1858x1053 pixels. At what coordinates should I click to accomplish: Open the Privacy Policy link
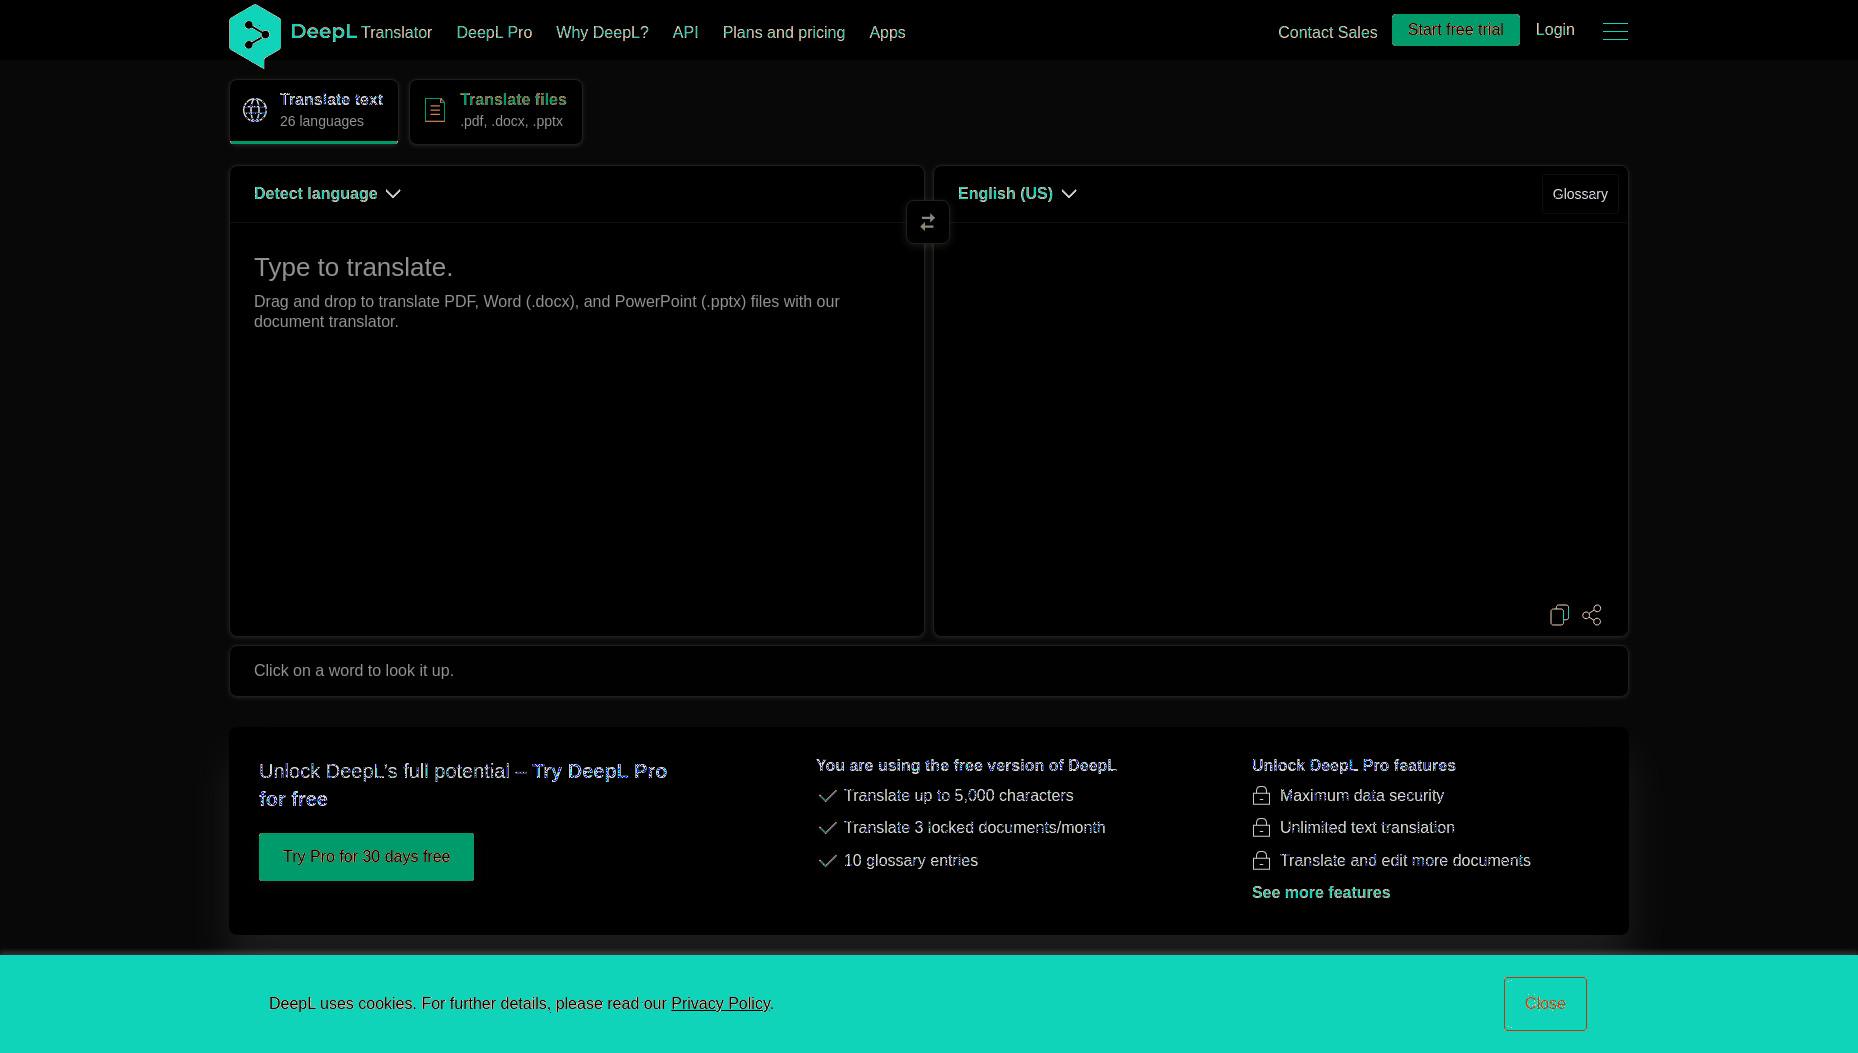(x=720, y=1003)
